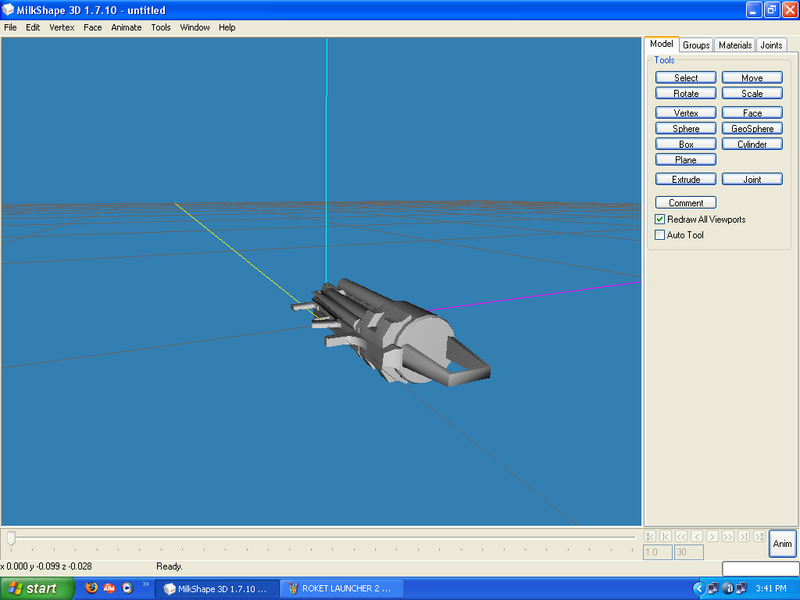Open the Model tab
Image resolution: width=800 pixels, height=600 pixels.
tap(661, 44)
